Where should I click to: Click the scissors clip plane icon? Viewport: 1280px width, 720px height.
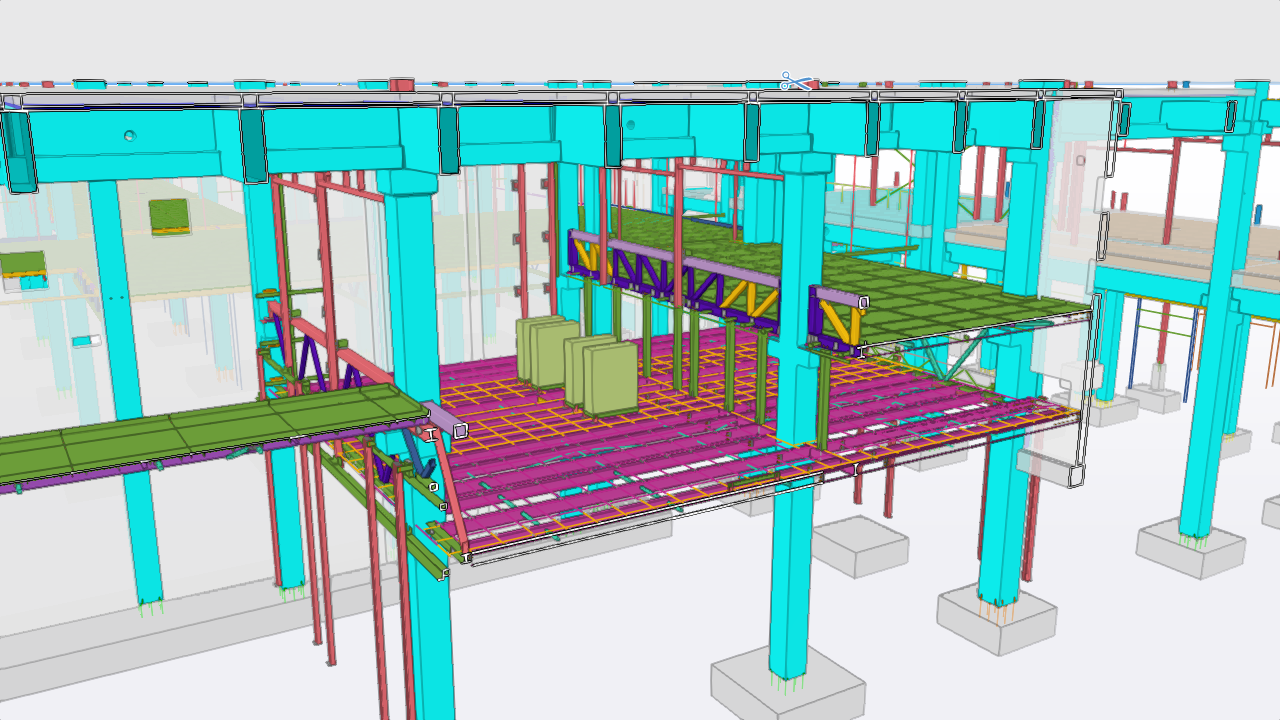click(796, 82)
